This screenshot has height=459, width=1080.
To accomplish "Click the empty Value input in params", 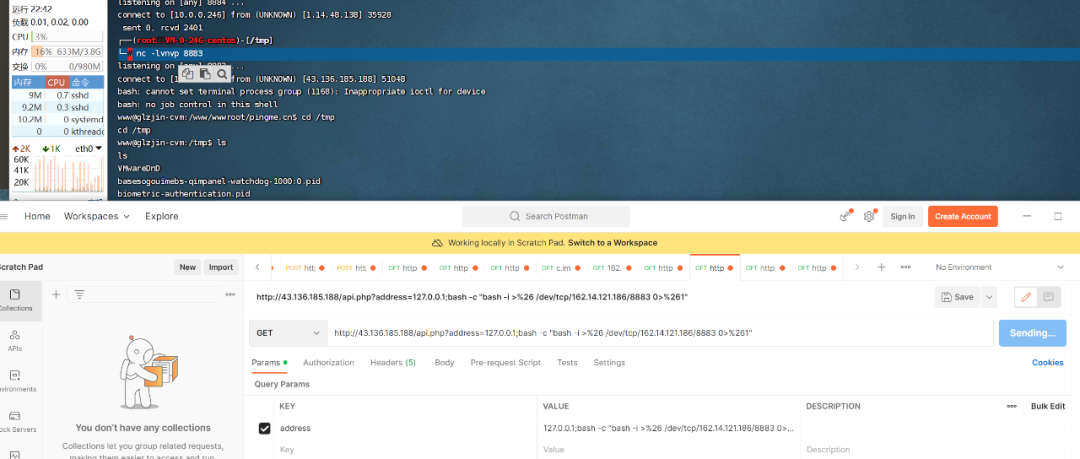I will pyautogui.click(x=669, y=449).
